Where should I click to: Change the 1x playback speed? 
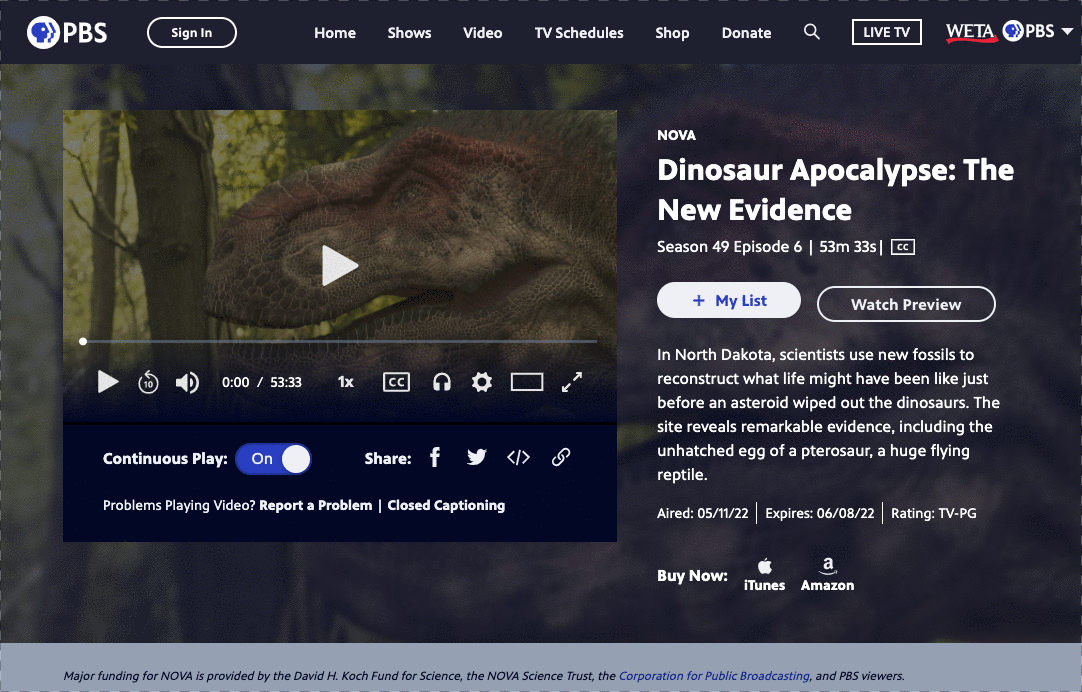(346, 382)
